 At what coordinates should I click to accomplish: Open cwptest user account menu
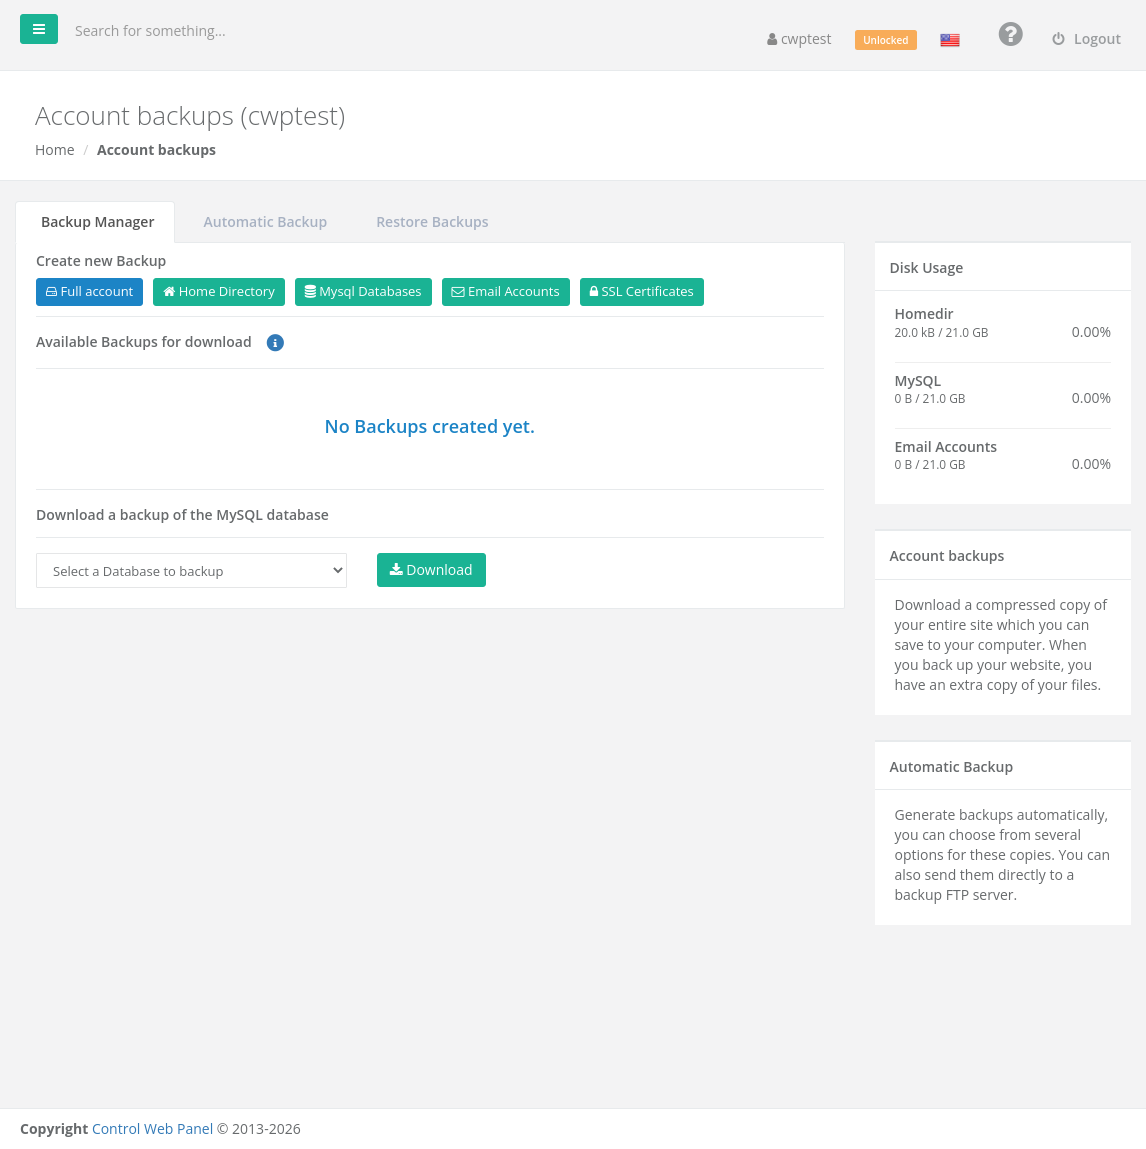799,39
